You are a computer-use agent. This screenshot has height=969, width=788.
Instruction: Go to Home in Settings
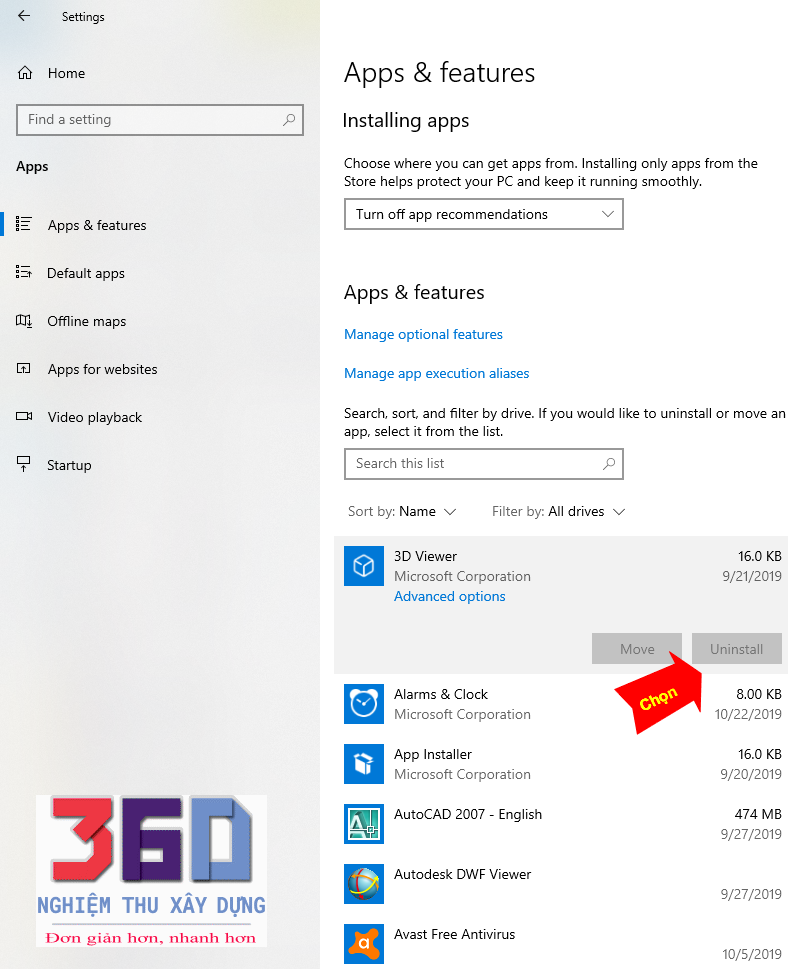[66, 73]
